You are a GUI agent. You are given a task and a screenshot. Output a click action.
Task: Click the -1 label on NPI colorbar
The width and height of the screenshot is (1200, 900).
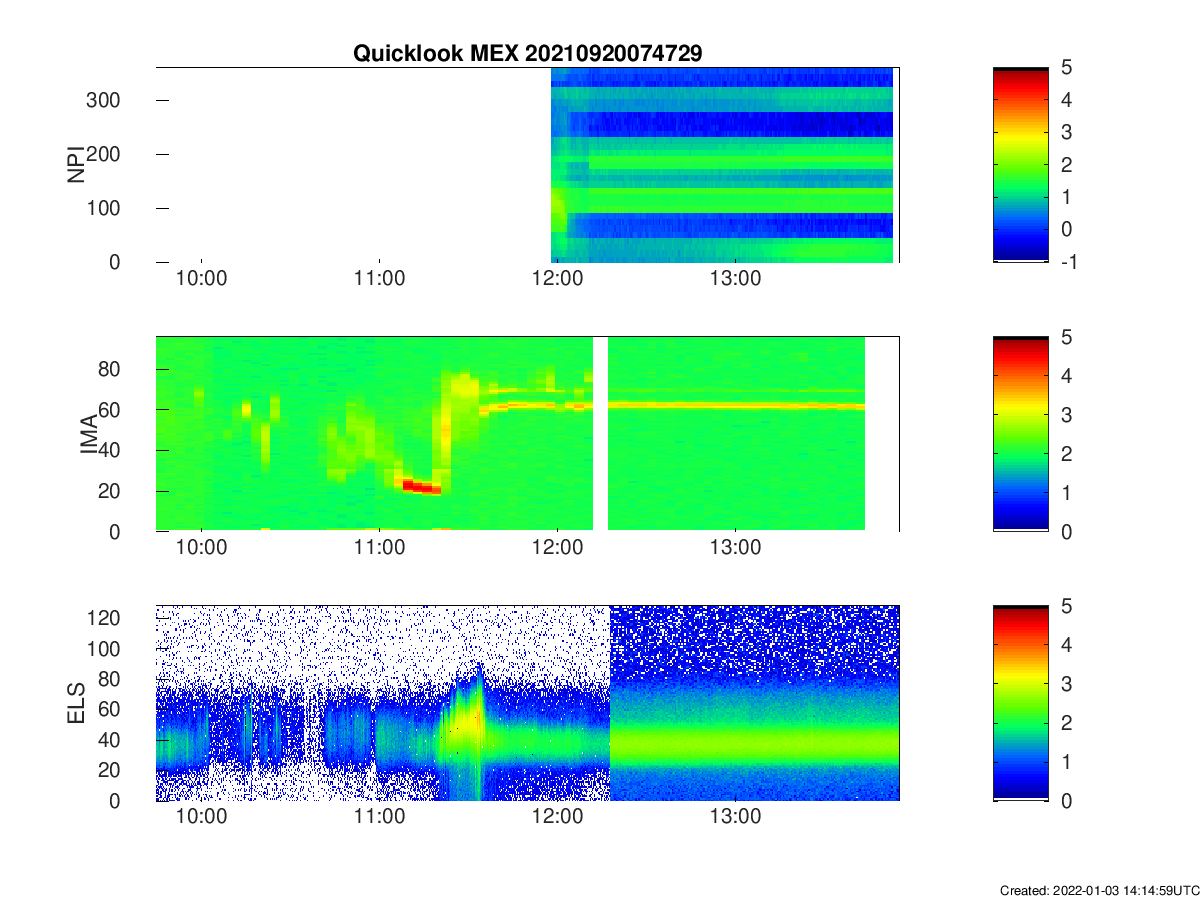click(1068, 262)
